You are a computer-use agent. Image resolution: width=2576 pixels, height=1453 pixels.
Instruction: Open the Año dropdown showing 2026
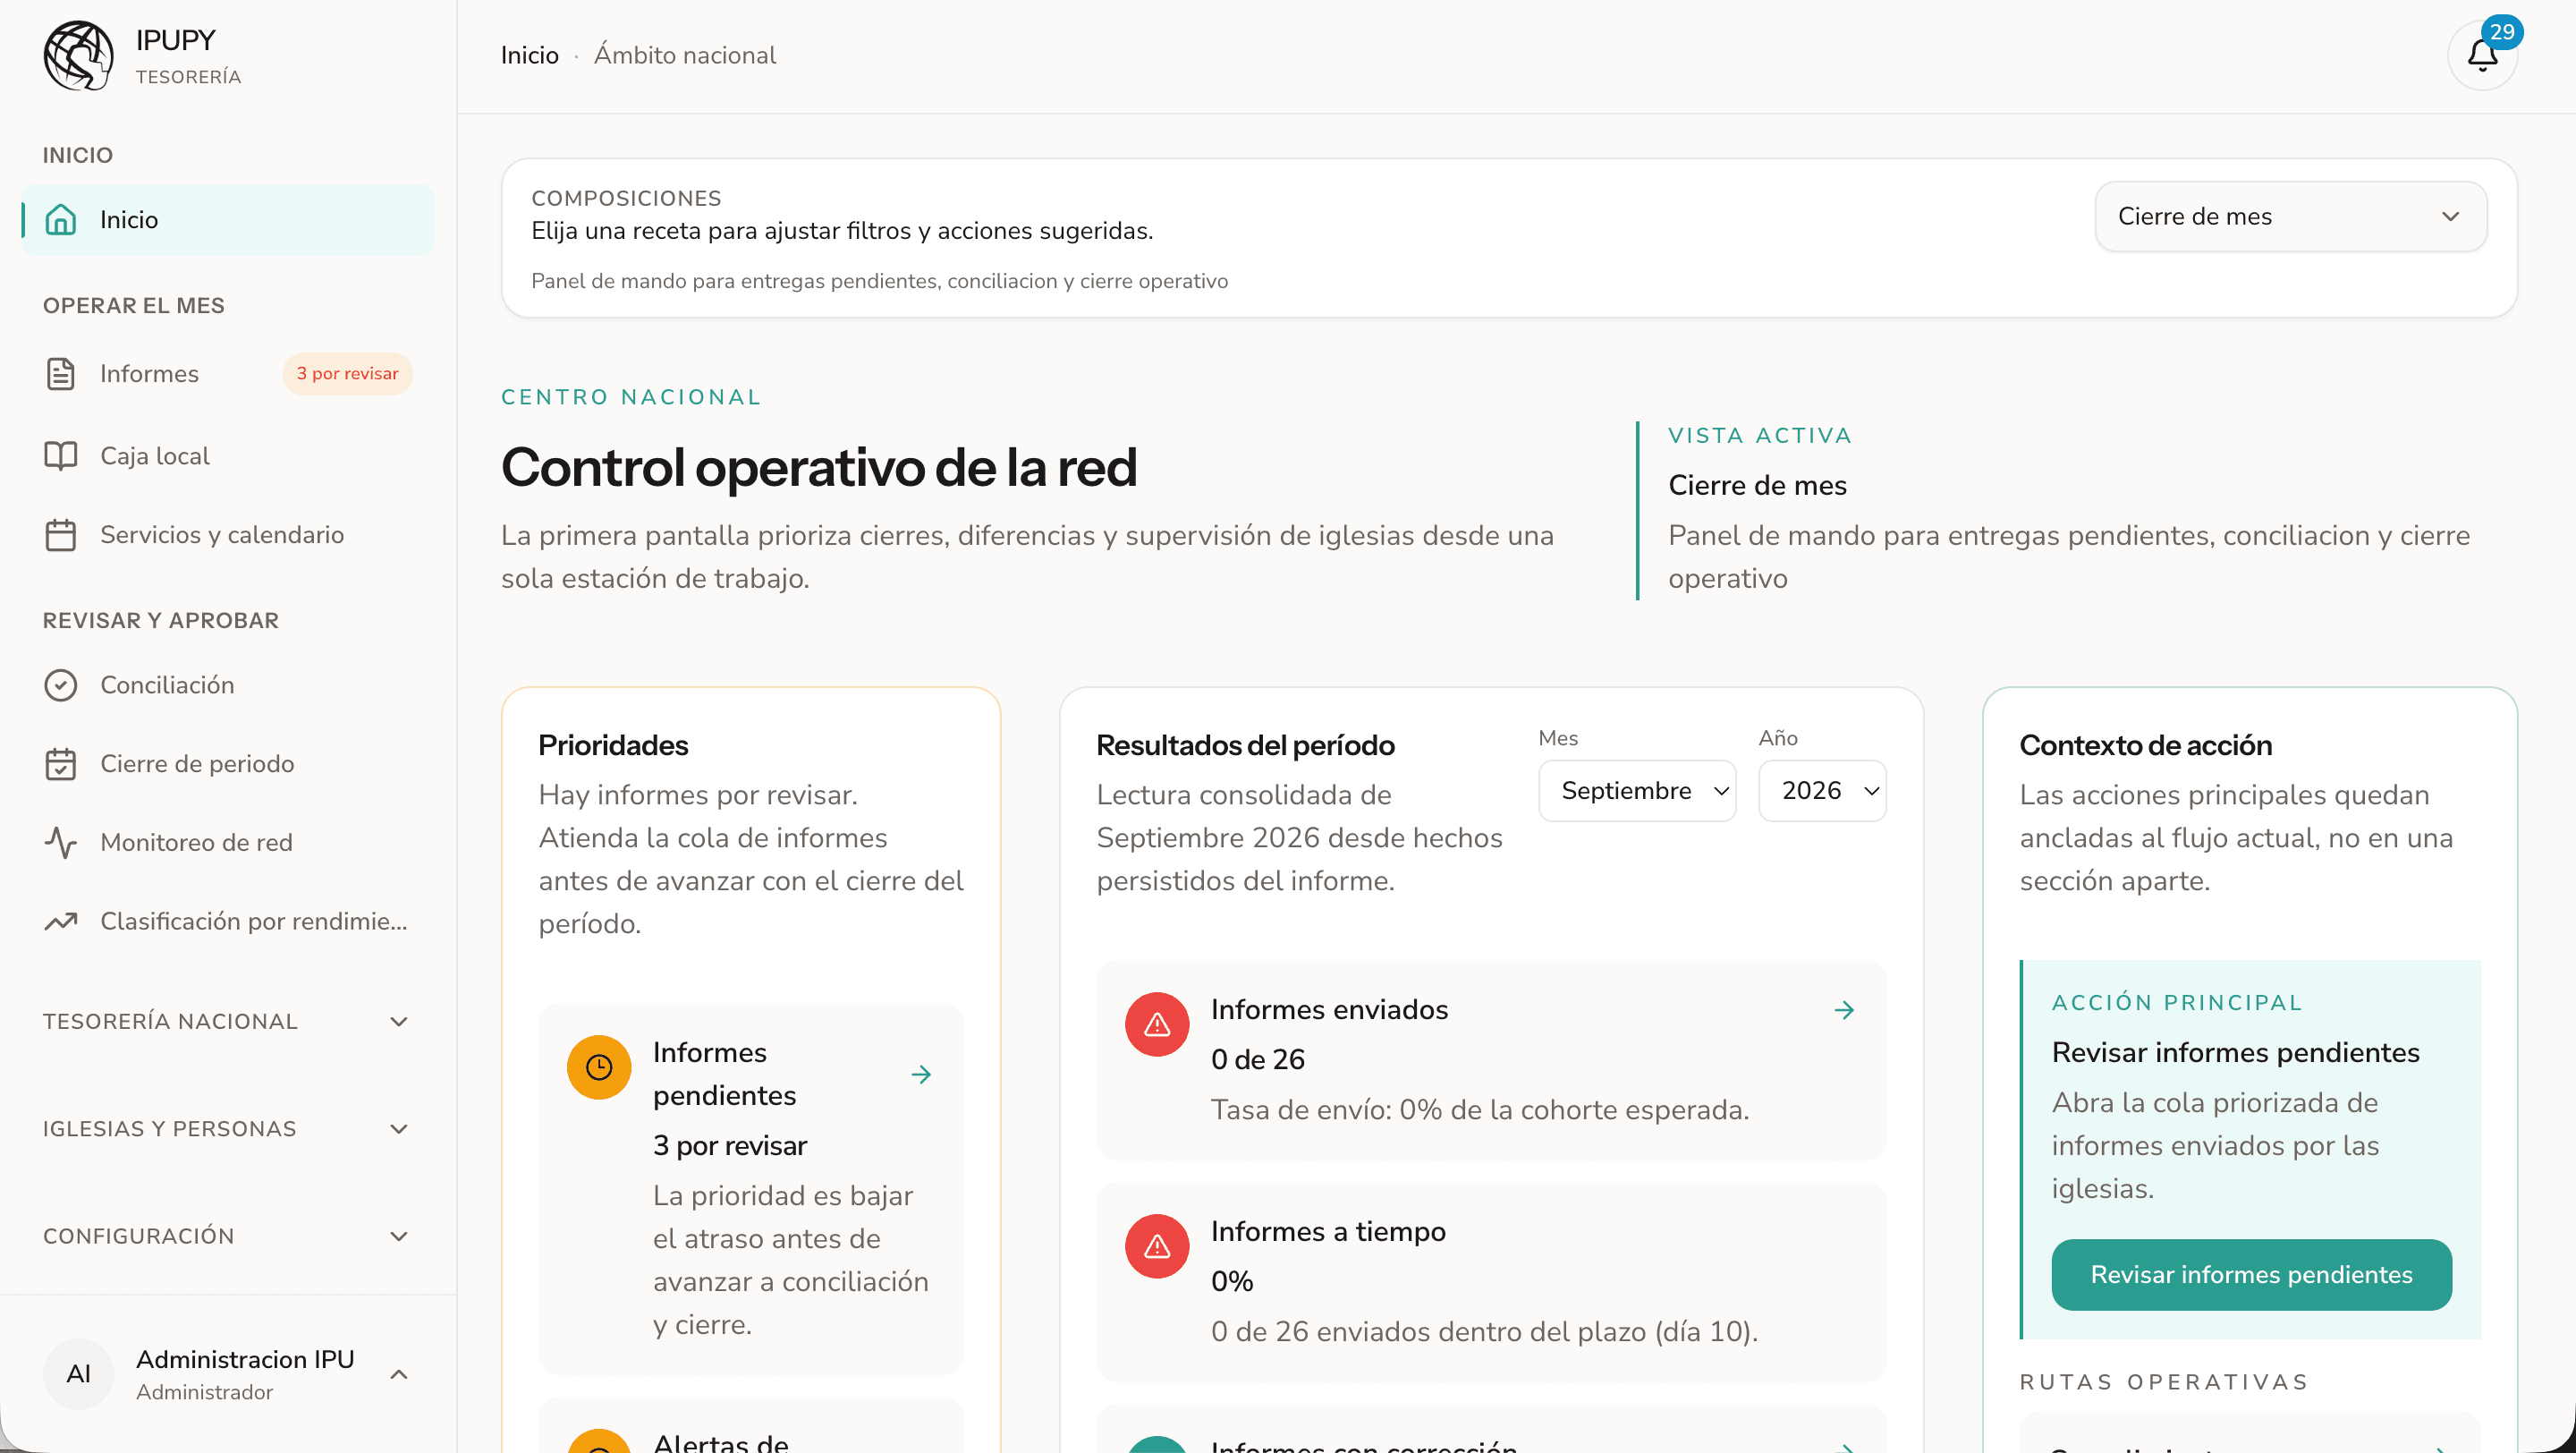(x=1822, y=791)
